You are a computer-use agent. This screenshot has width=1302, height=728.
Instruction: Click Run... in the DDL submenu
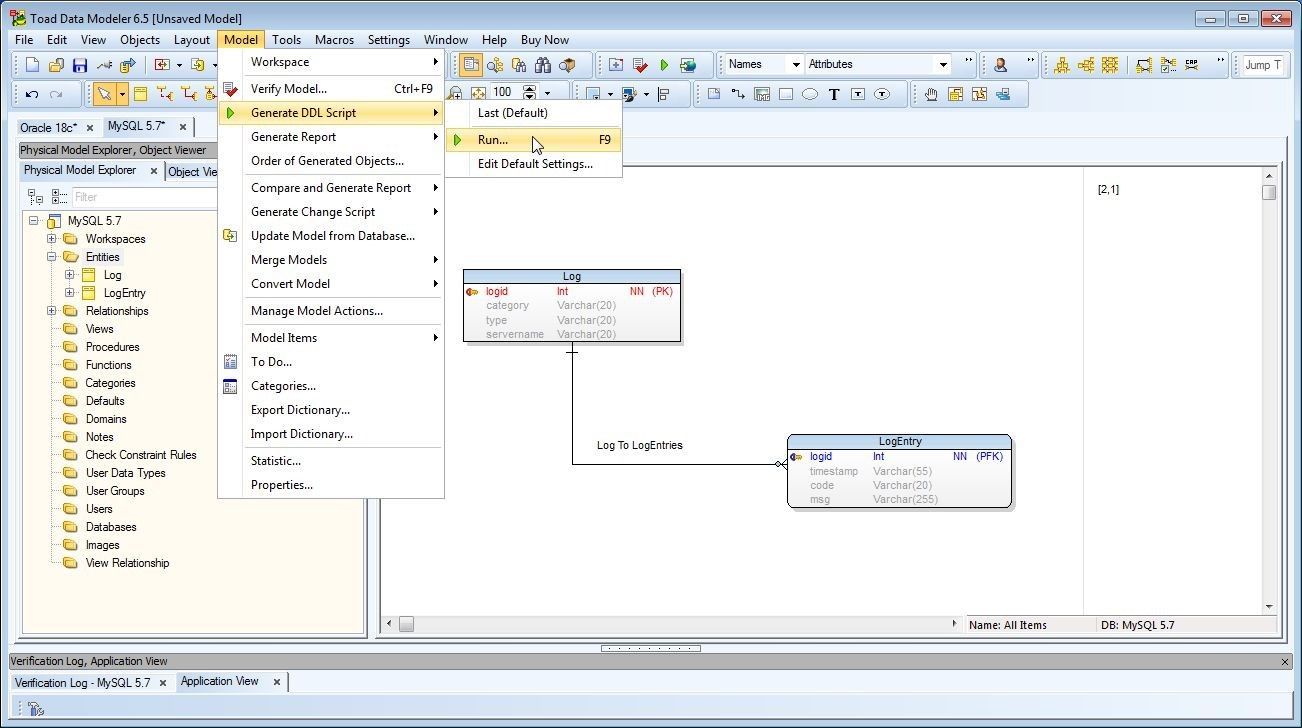(x=533, y=140)
